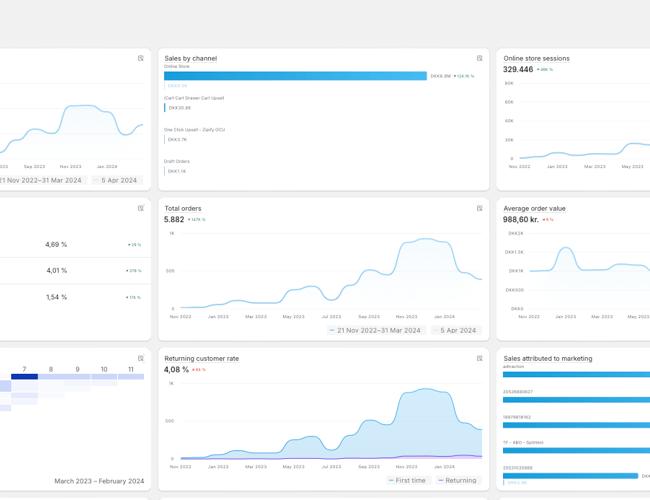Click report icon on conversion percentages card
Screen dimensions: 650x500
tap(141, 208)
